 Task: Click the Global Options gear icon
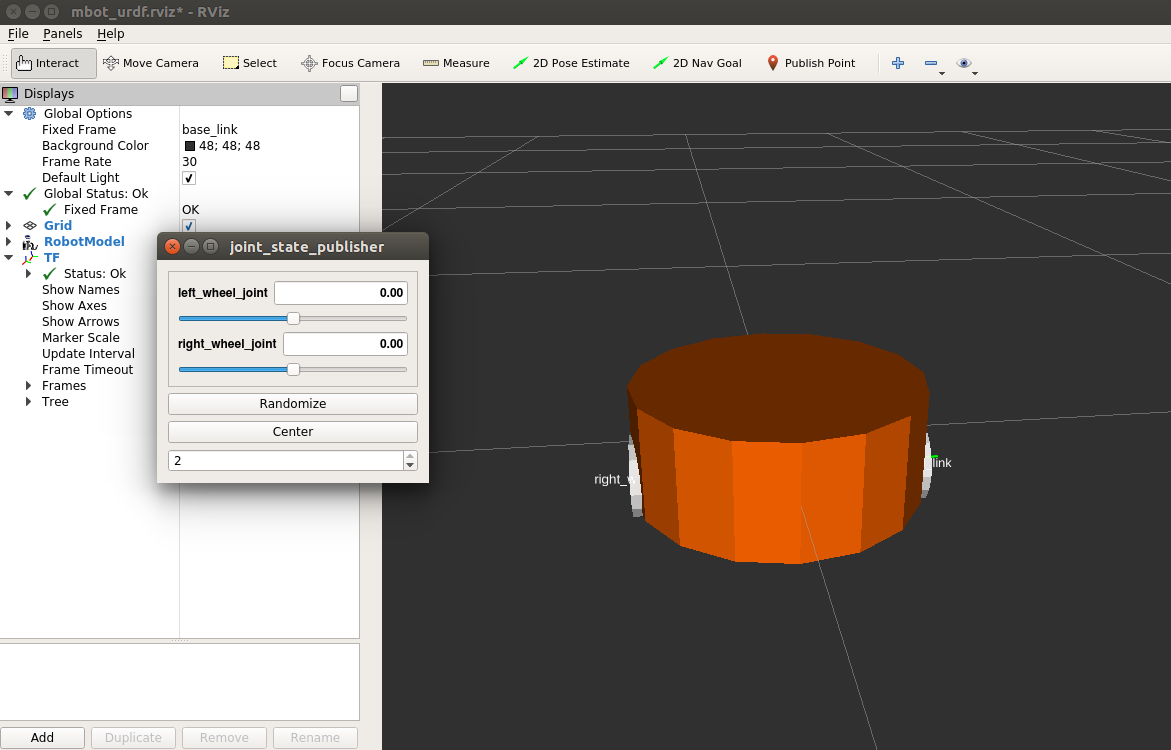click(x=29, y=114)
